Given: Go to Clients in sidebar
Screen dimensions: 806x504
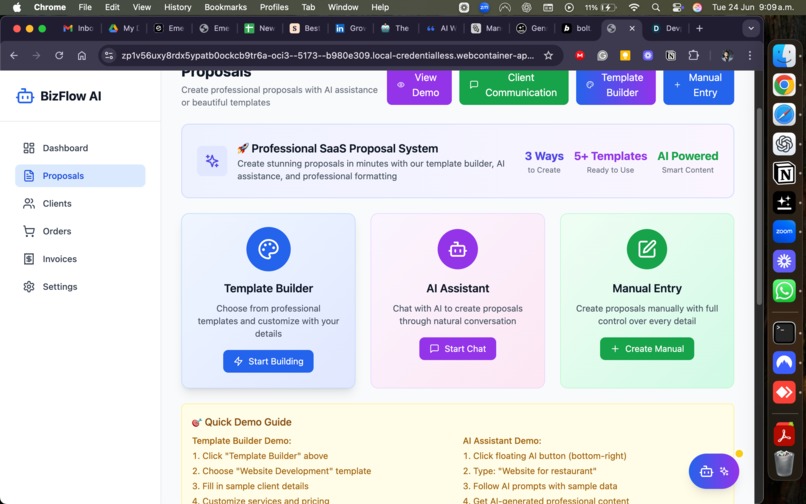Looking at the screenshot, I should [x=80, y=204].
